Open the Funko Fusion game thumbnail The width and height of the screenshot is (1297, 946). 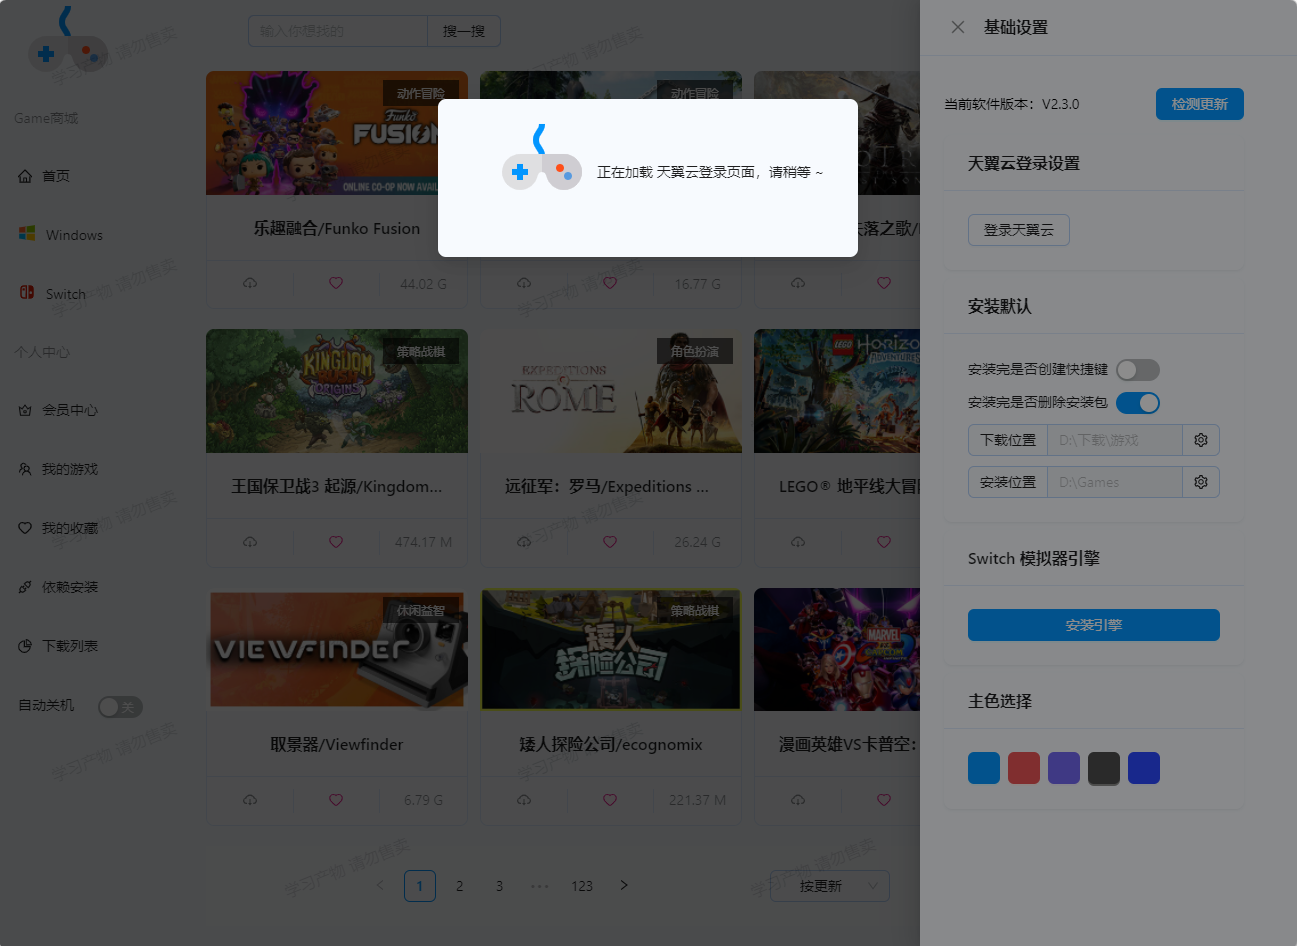pos(337,133)
